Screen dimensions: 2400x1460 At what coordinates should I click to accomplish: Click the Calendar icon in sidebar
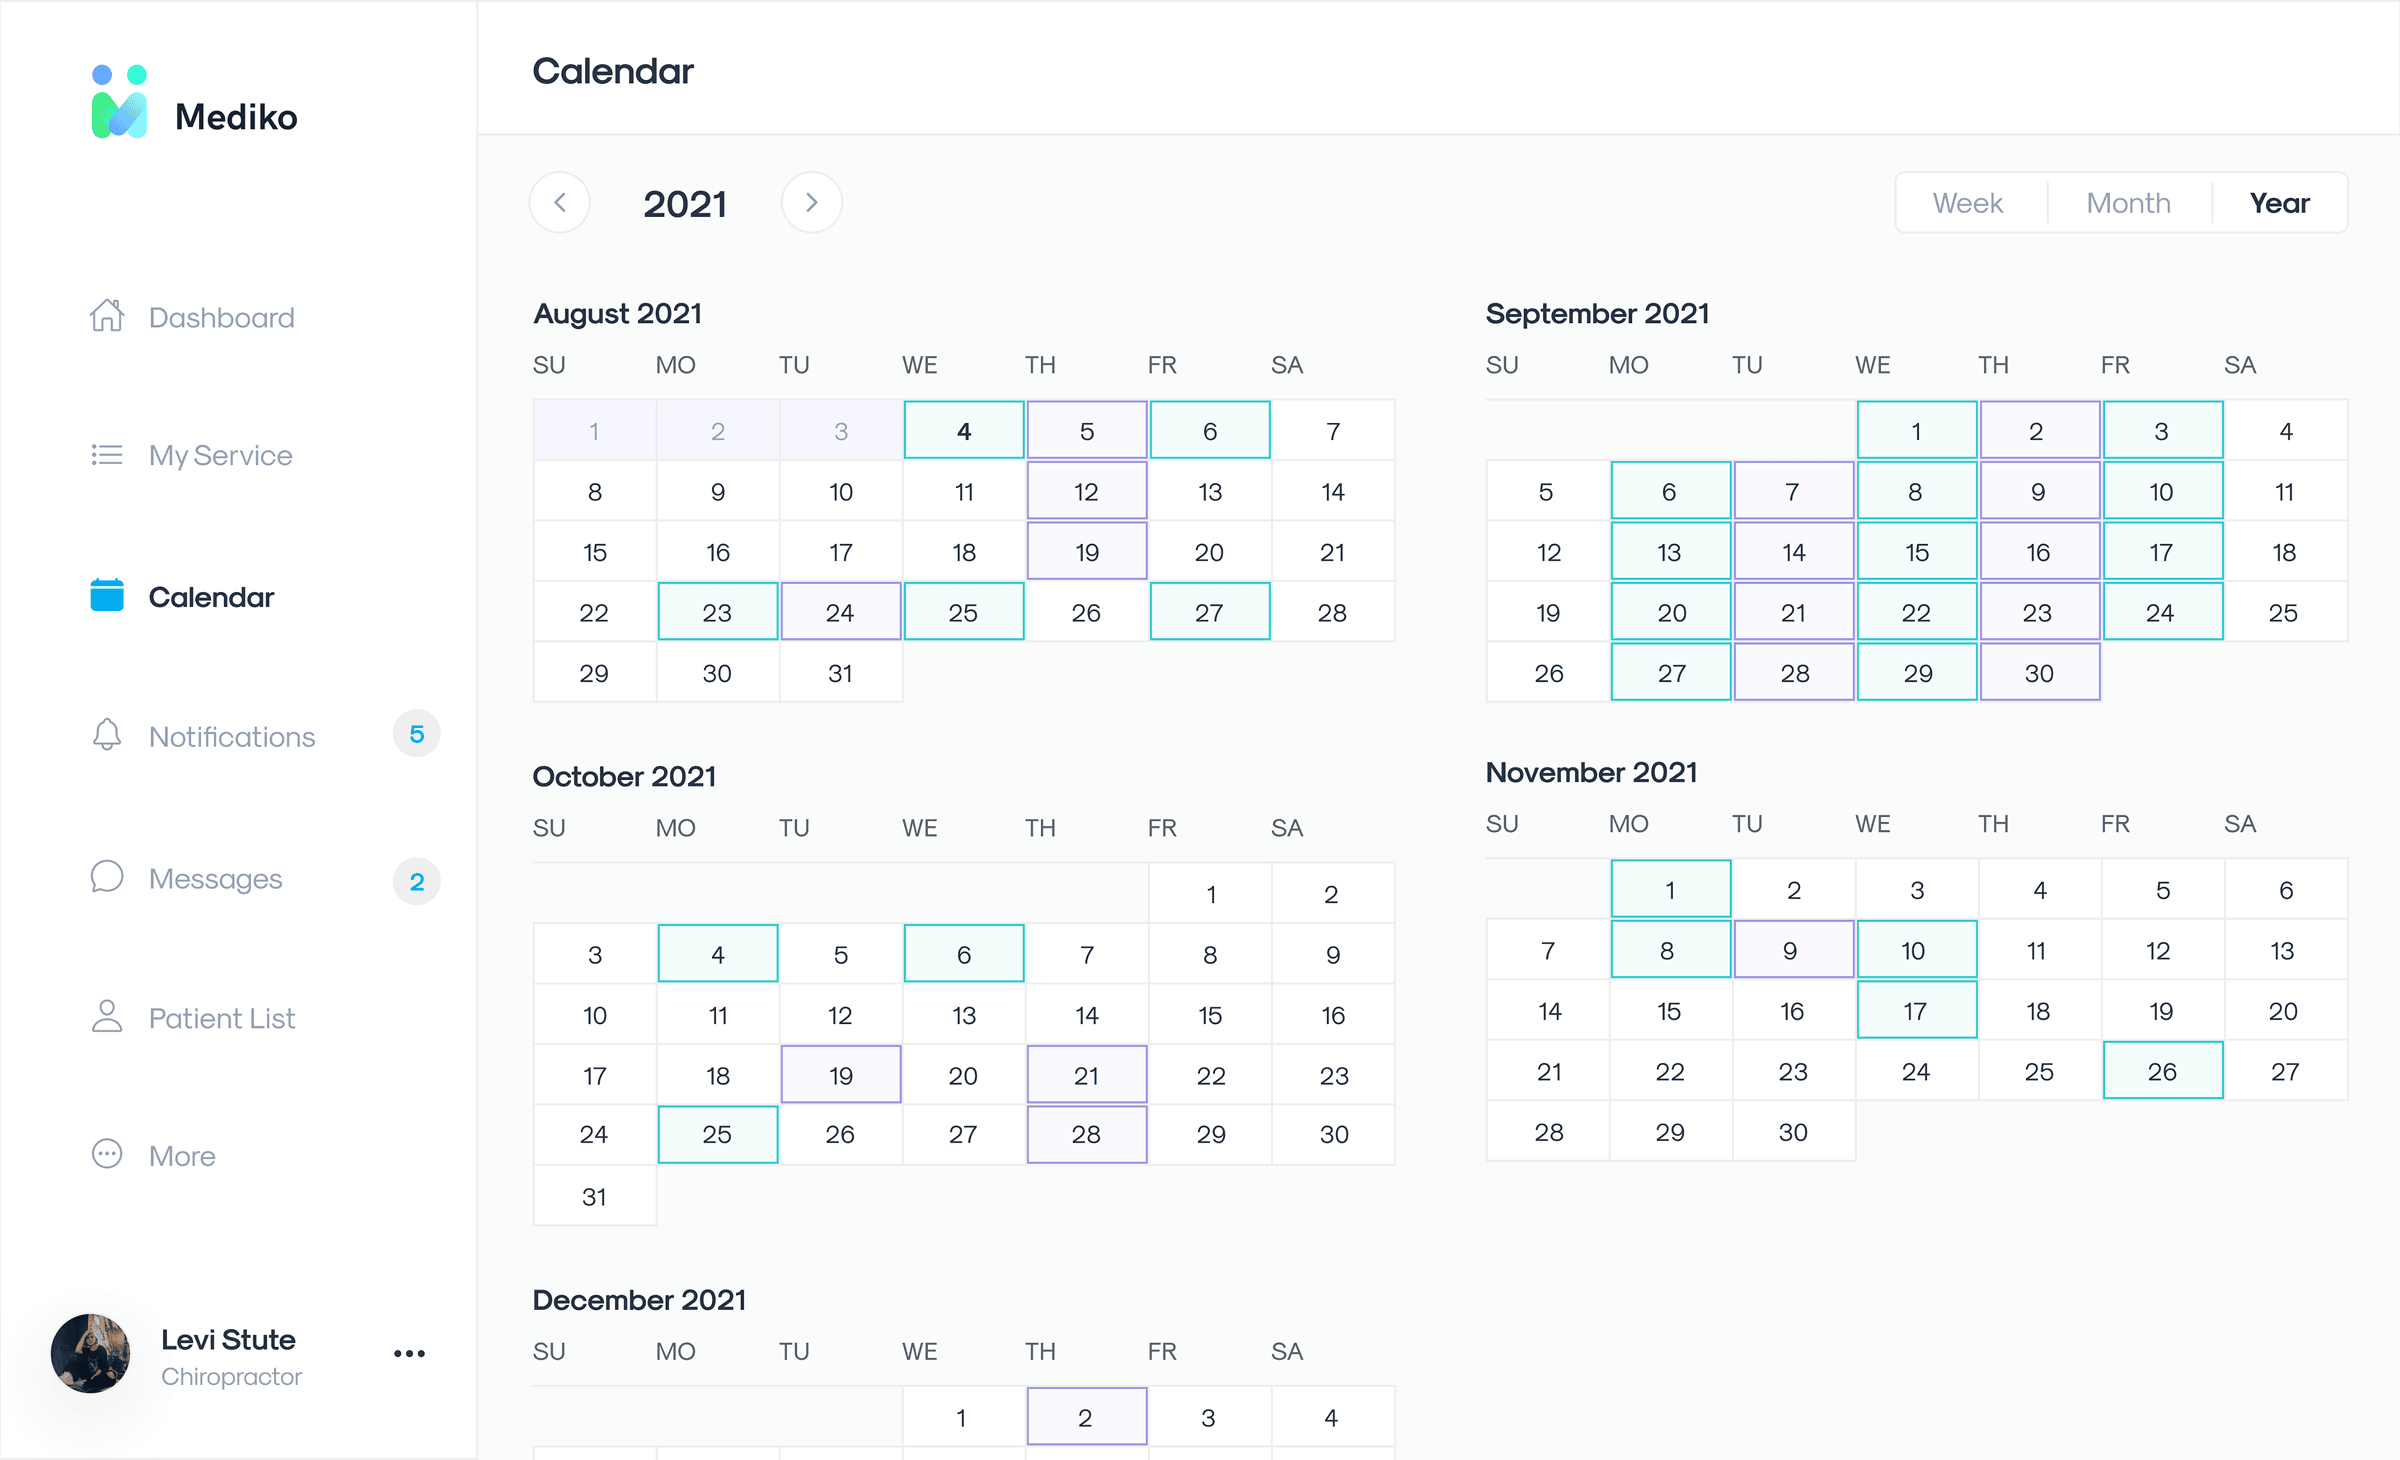tap(107, 596)
